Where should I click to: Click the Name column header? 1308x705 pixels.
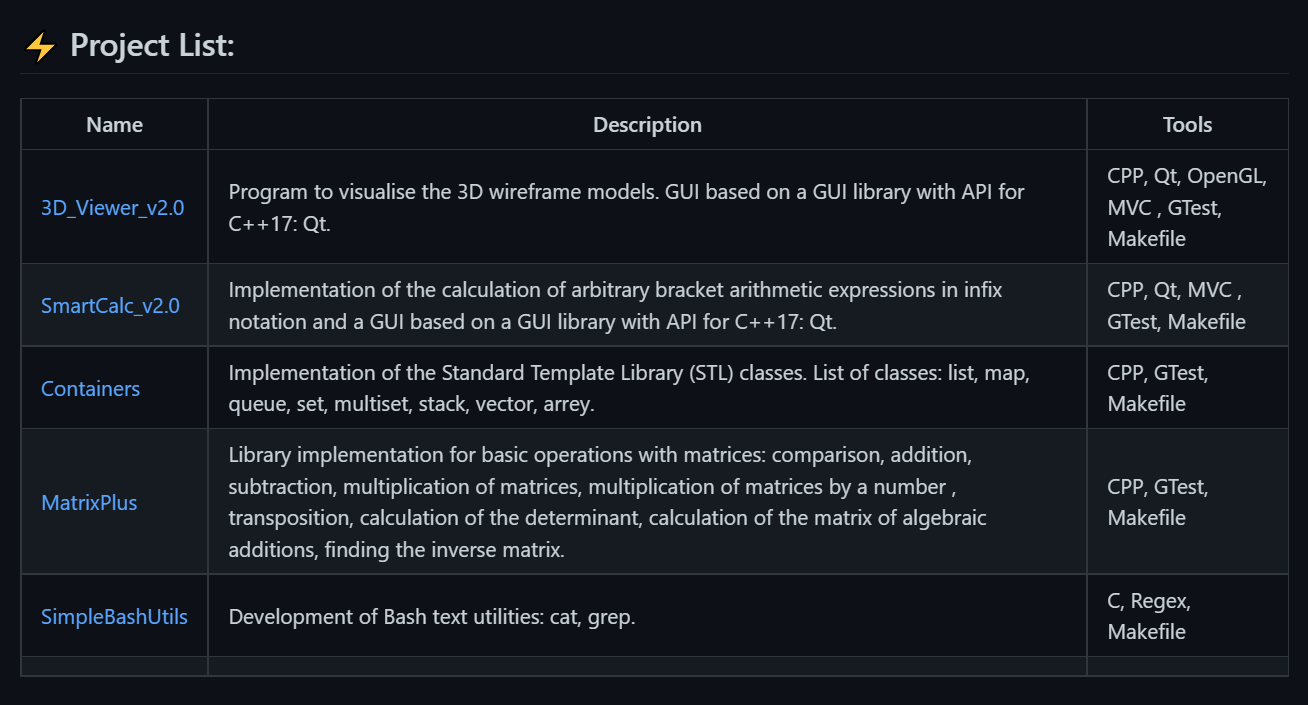point(114,125)
